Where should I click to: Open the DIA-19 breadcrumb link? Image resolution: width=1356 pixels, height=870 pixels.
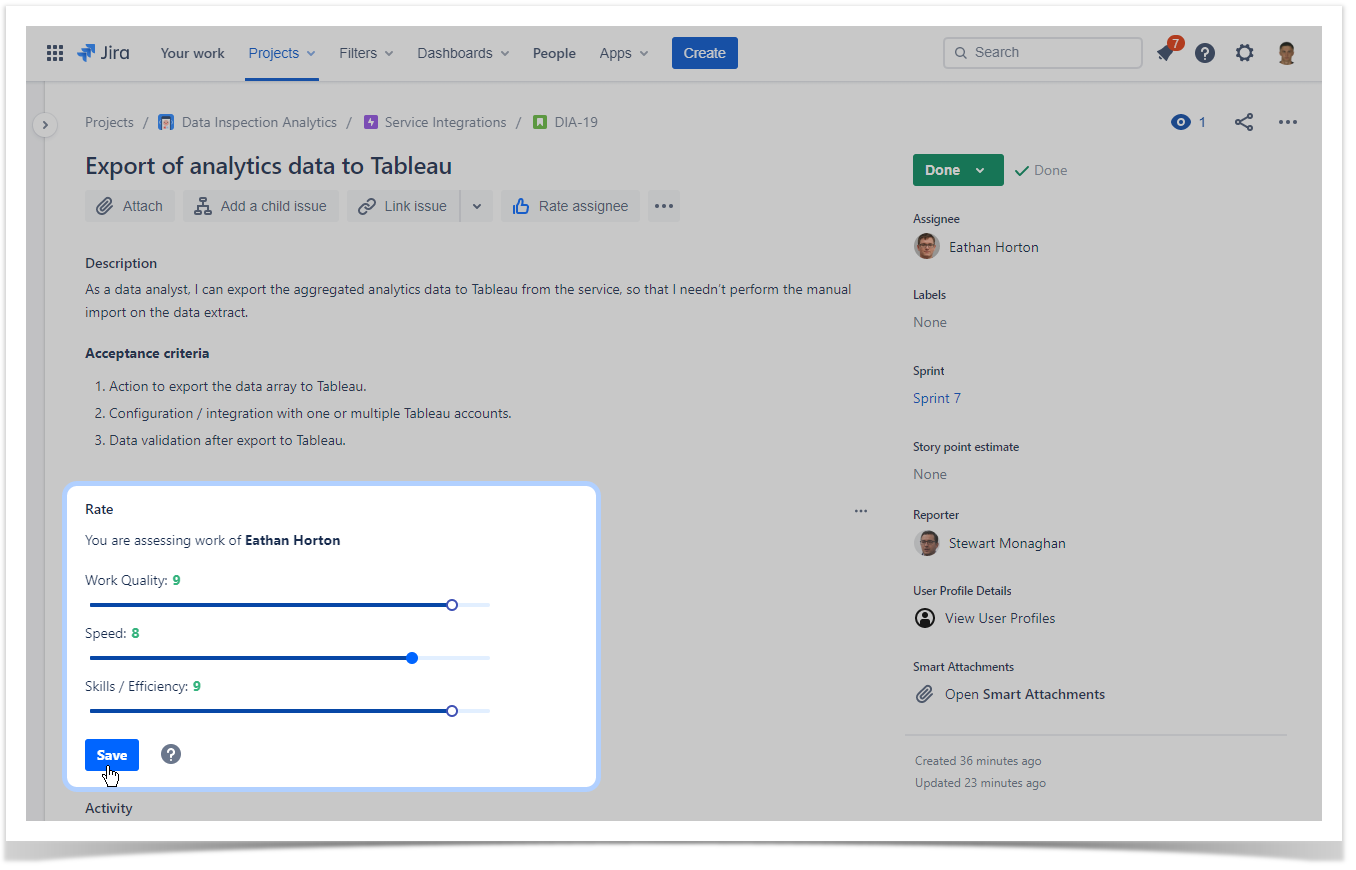pos(576,122)
